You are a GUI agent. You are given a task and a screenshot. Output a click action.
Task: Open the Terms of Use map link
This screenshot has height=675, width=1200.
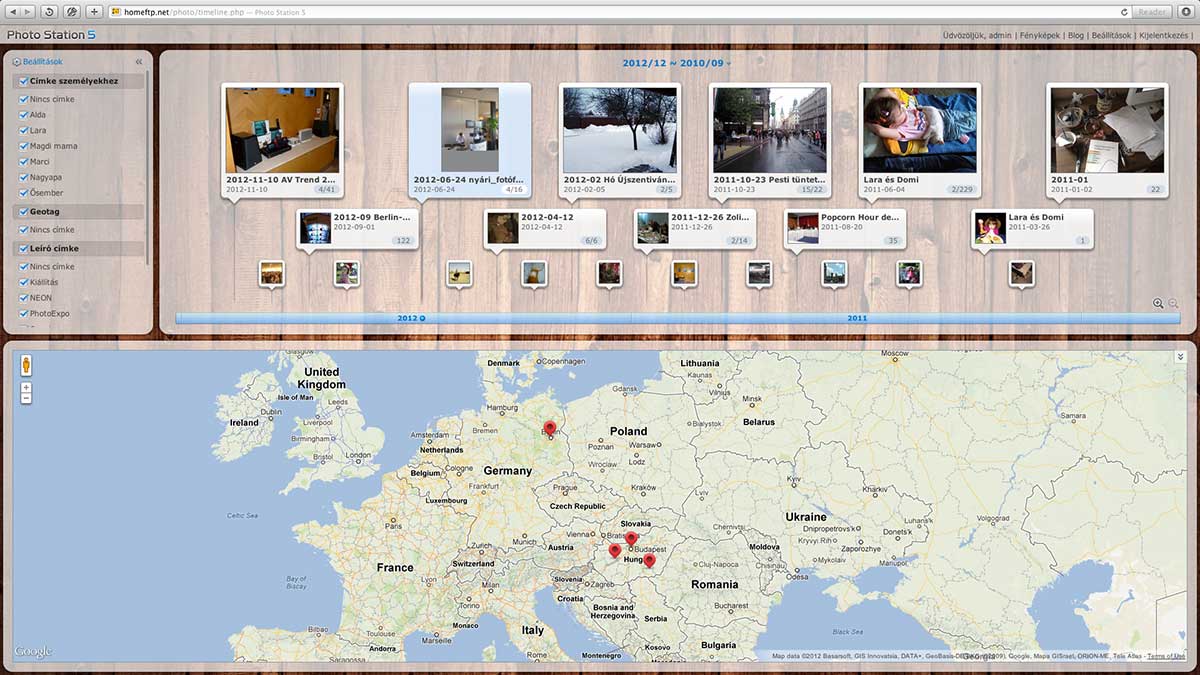click(x=1165, y=656)
